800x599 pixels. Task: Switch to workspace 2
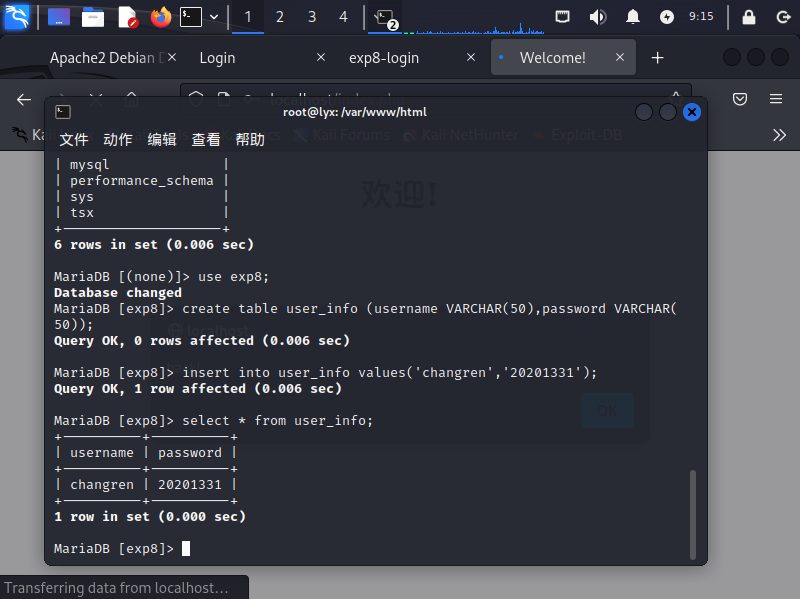click(280, 17)
